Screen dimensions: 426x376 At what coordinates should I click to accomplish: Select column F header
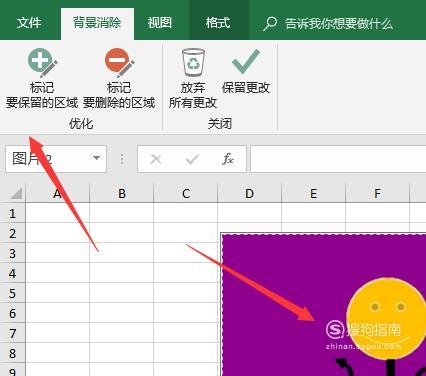click(377, 193)
